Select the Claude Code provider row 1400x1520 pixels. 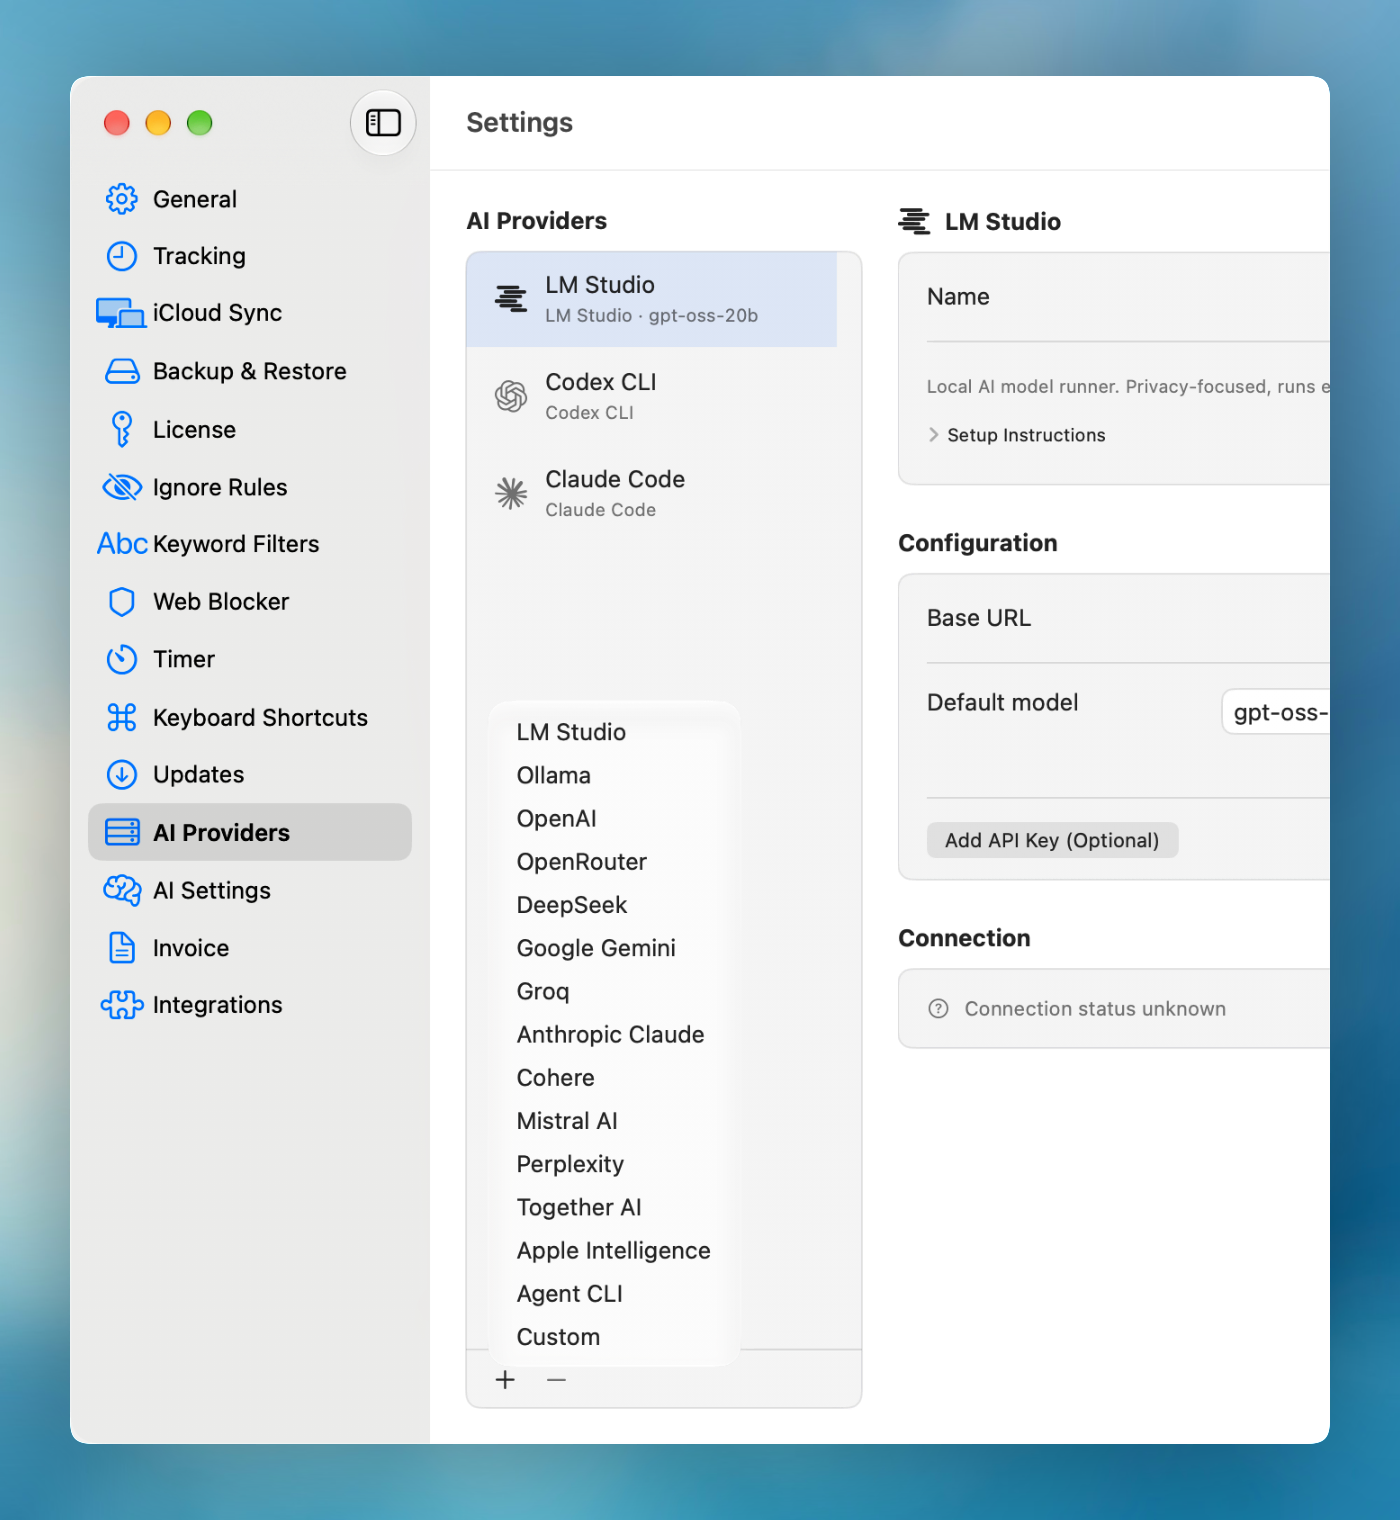point(652,493)
